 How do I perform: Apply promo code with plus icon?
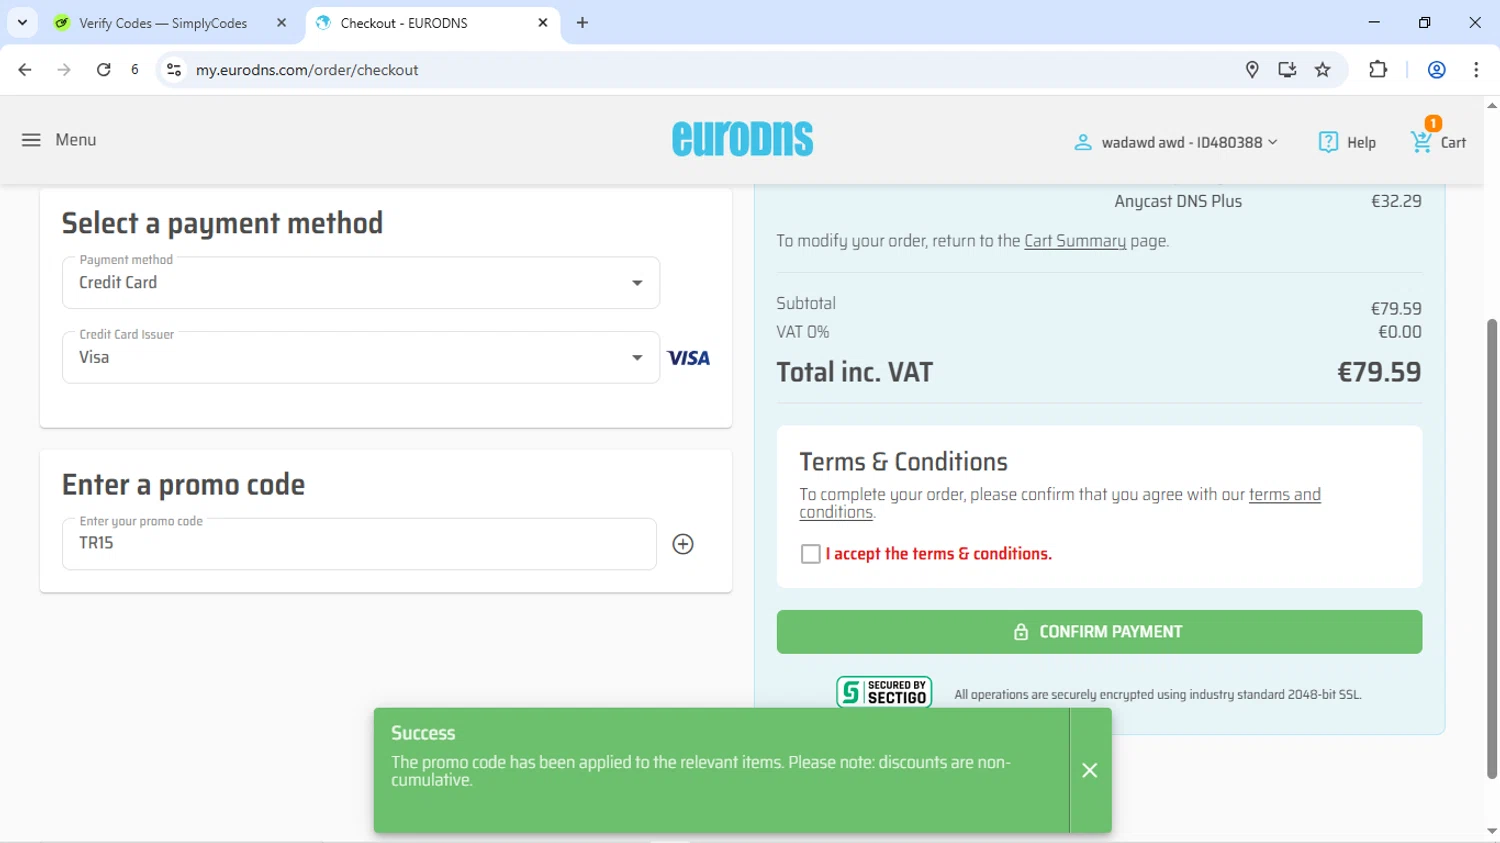click(x=683, y=544)
